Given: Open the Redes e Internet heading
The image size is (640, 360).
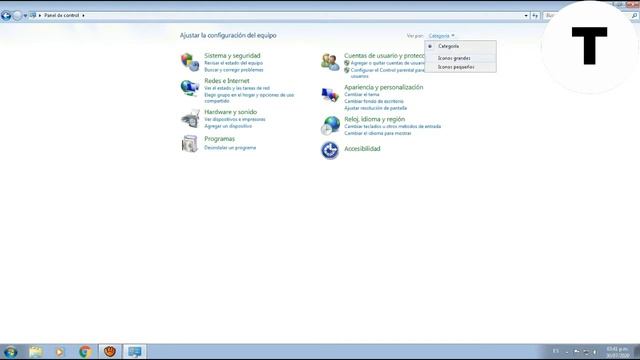Looking at the screenshot, I should (x=227, y=81).
